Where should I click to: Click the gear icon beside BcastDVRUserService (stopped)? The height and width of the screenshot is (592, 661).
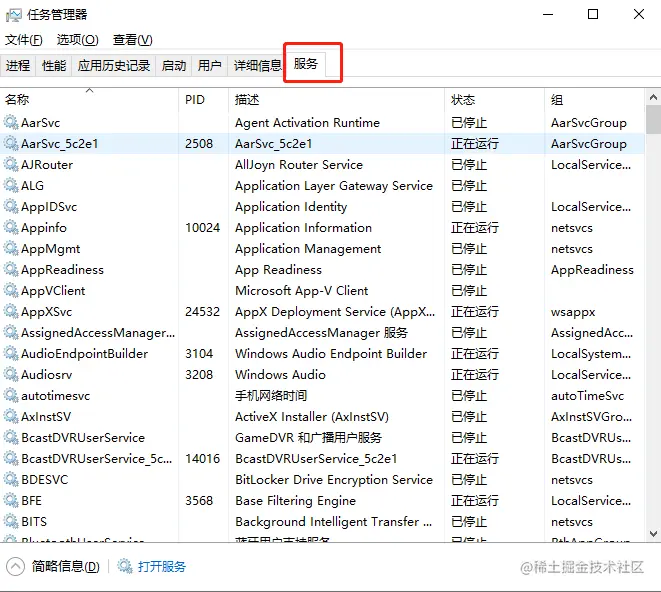click(x=11, y=438)
